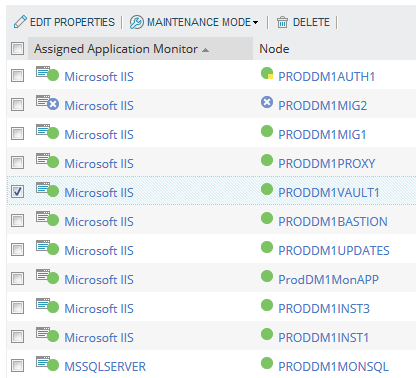
Task: Click application status icon for PRODDM1PROXY row
Action: (47, 160)
